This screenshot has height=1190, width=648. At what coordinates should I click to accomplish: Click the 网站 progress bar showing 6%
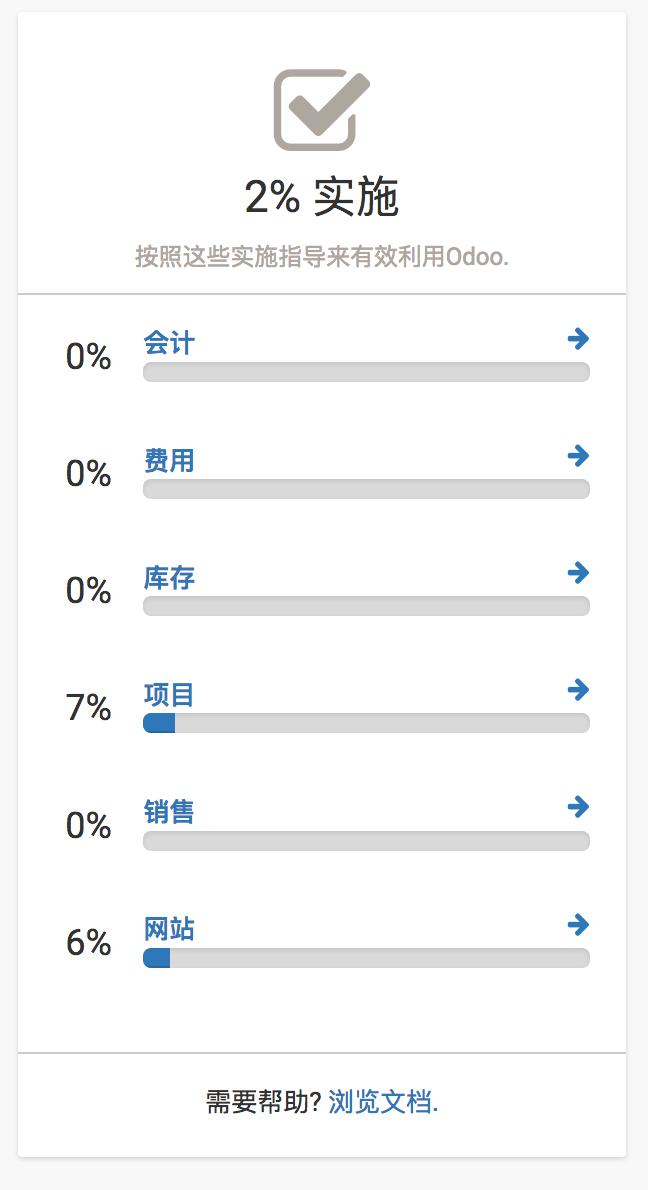pos(366,957)
